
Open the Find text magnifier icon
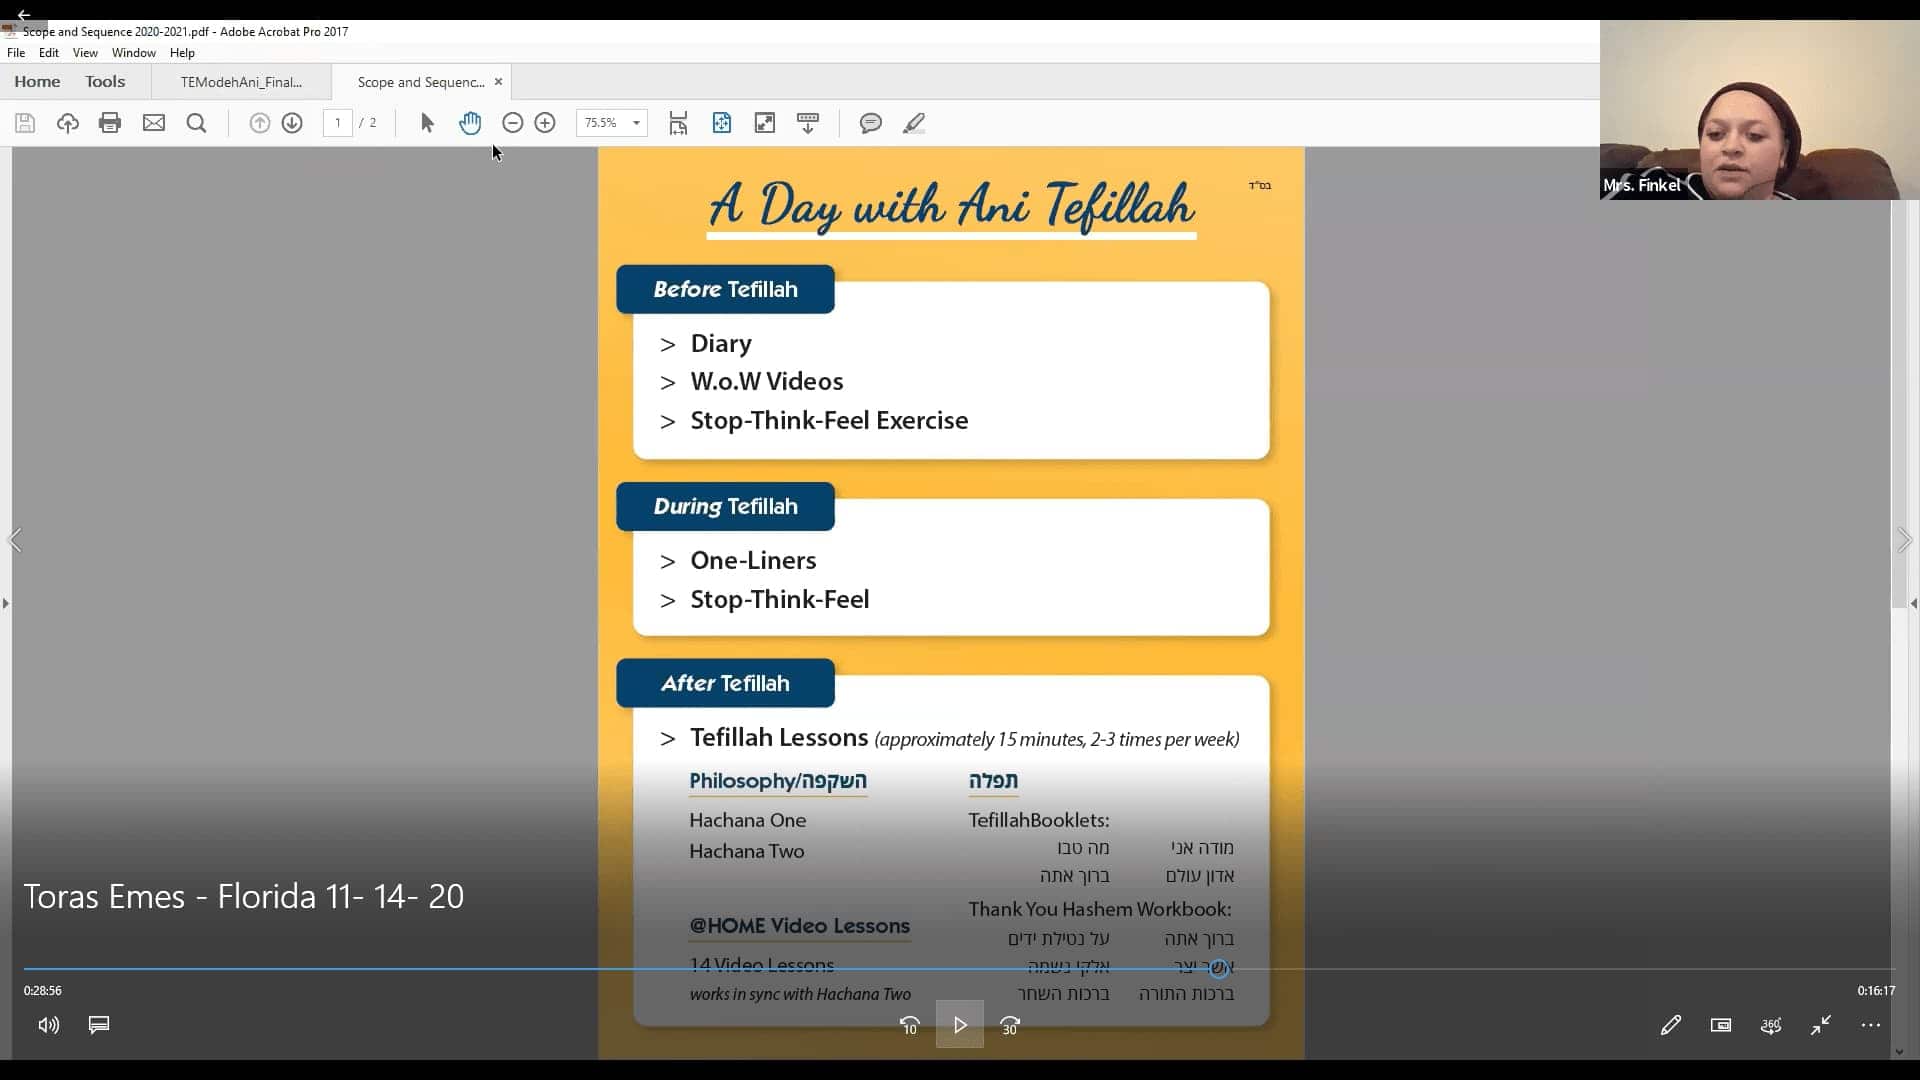click(197, 123)
